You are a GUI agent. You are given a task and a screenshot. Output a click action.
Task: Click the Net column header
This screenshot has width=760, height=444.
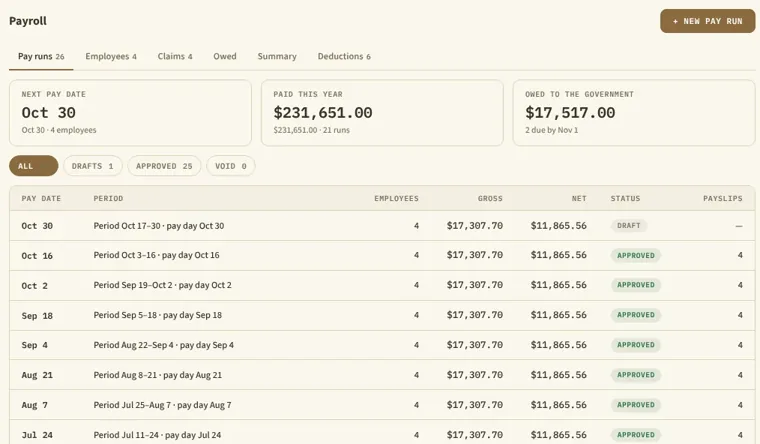(x=579, y=198)
